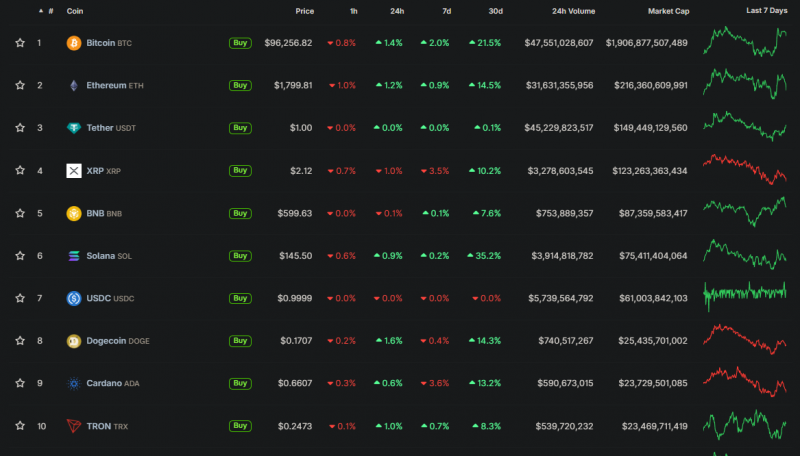This screenshot has width=800, height=456.
Task: Click the Solana logo icon
Action: (x=73, y=256)
